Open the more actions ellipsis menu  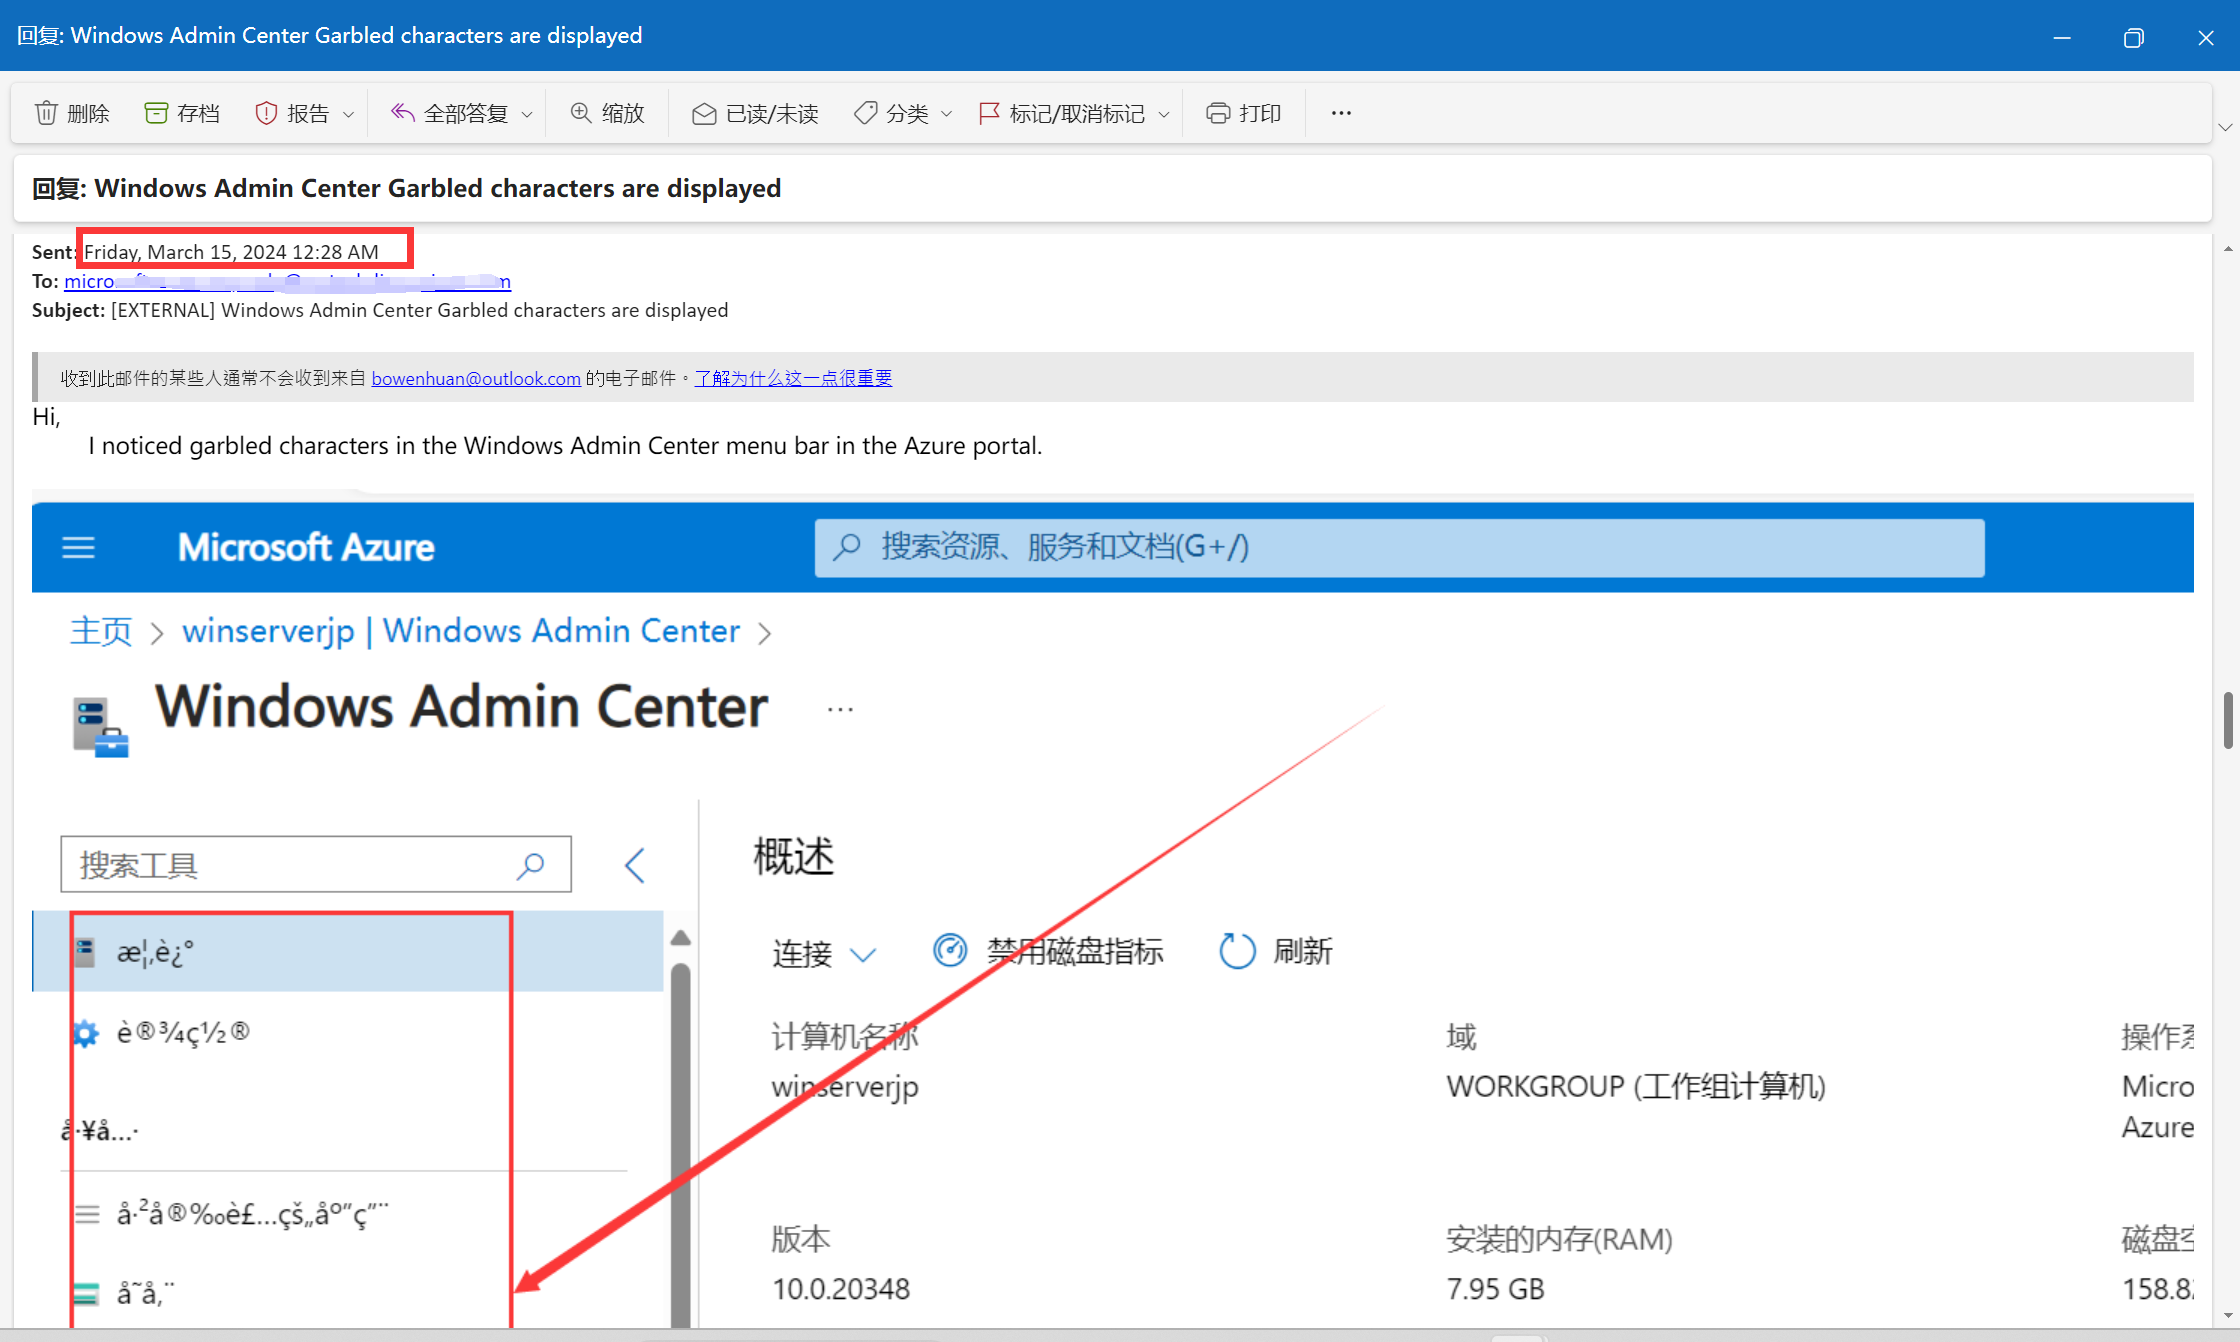[x=1341, y=113]
